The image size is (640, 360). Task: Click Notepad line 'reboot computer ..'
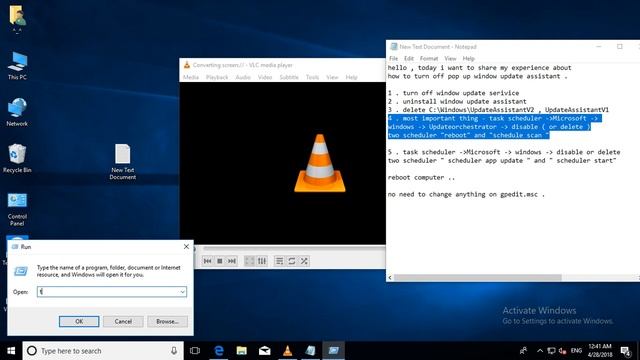coord(421,178)
